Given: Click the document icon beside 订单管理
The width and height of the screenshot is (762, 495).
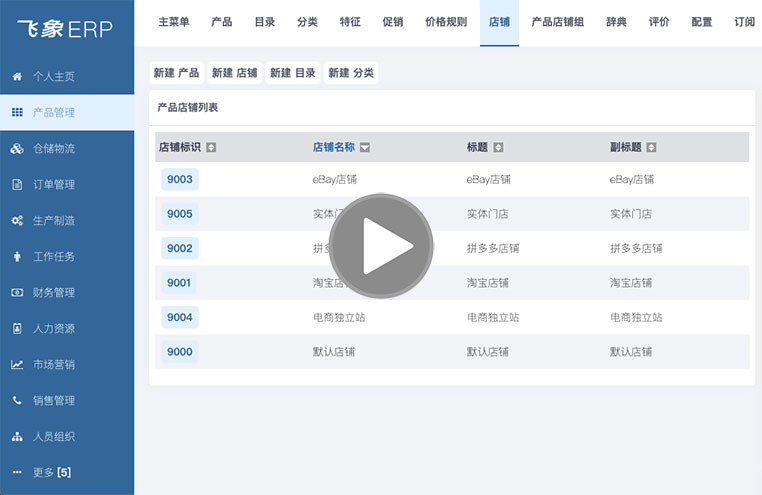Looking at the screenshot, I should coord(17,184).
